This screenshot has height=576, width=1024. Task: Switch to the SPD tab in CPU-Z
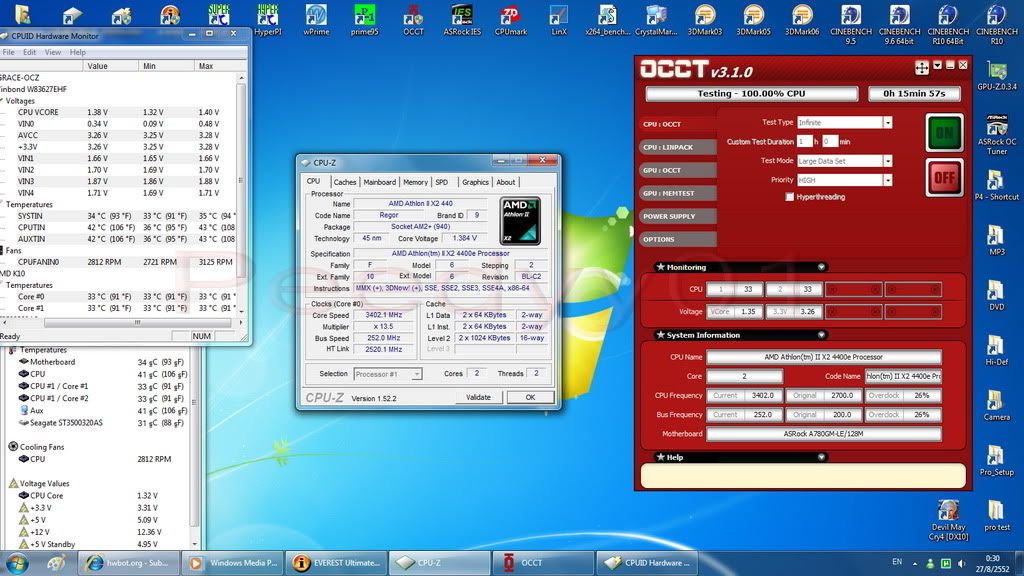click(x=442, y=182)
